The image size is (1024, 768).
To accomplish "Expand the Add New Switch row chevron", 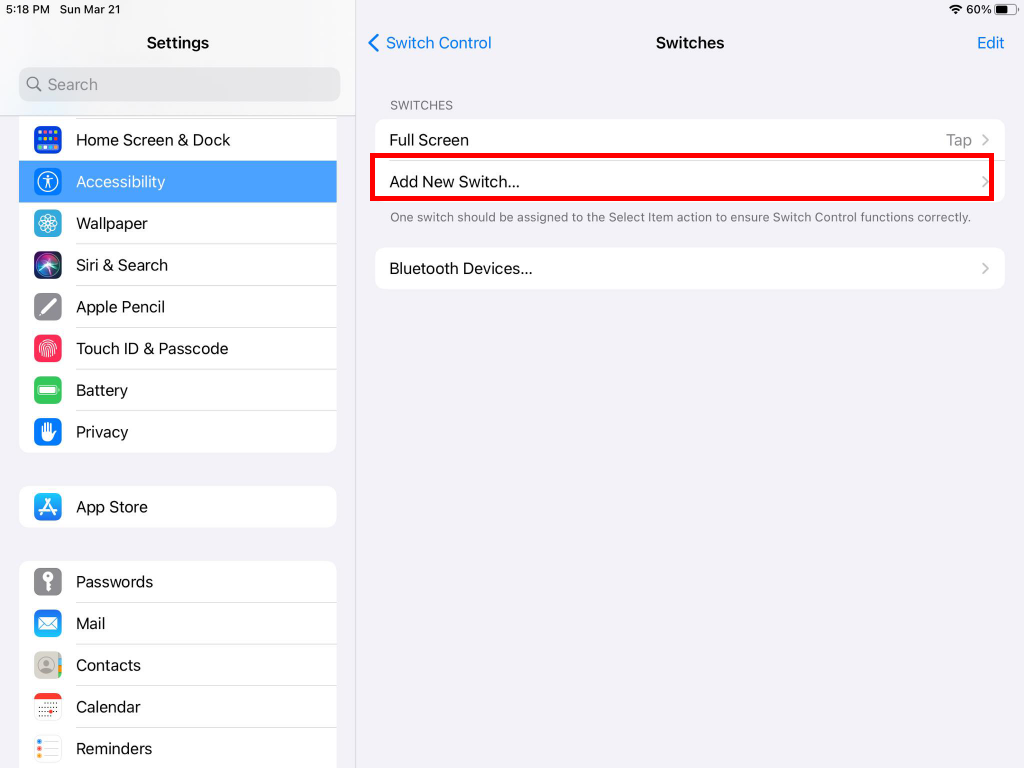I will click(x=985, y=181).
